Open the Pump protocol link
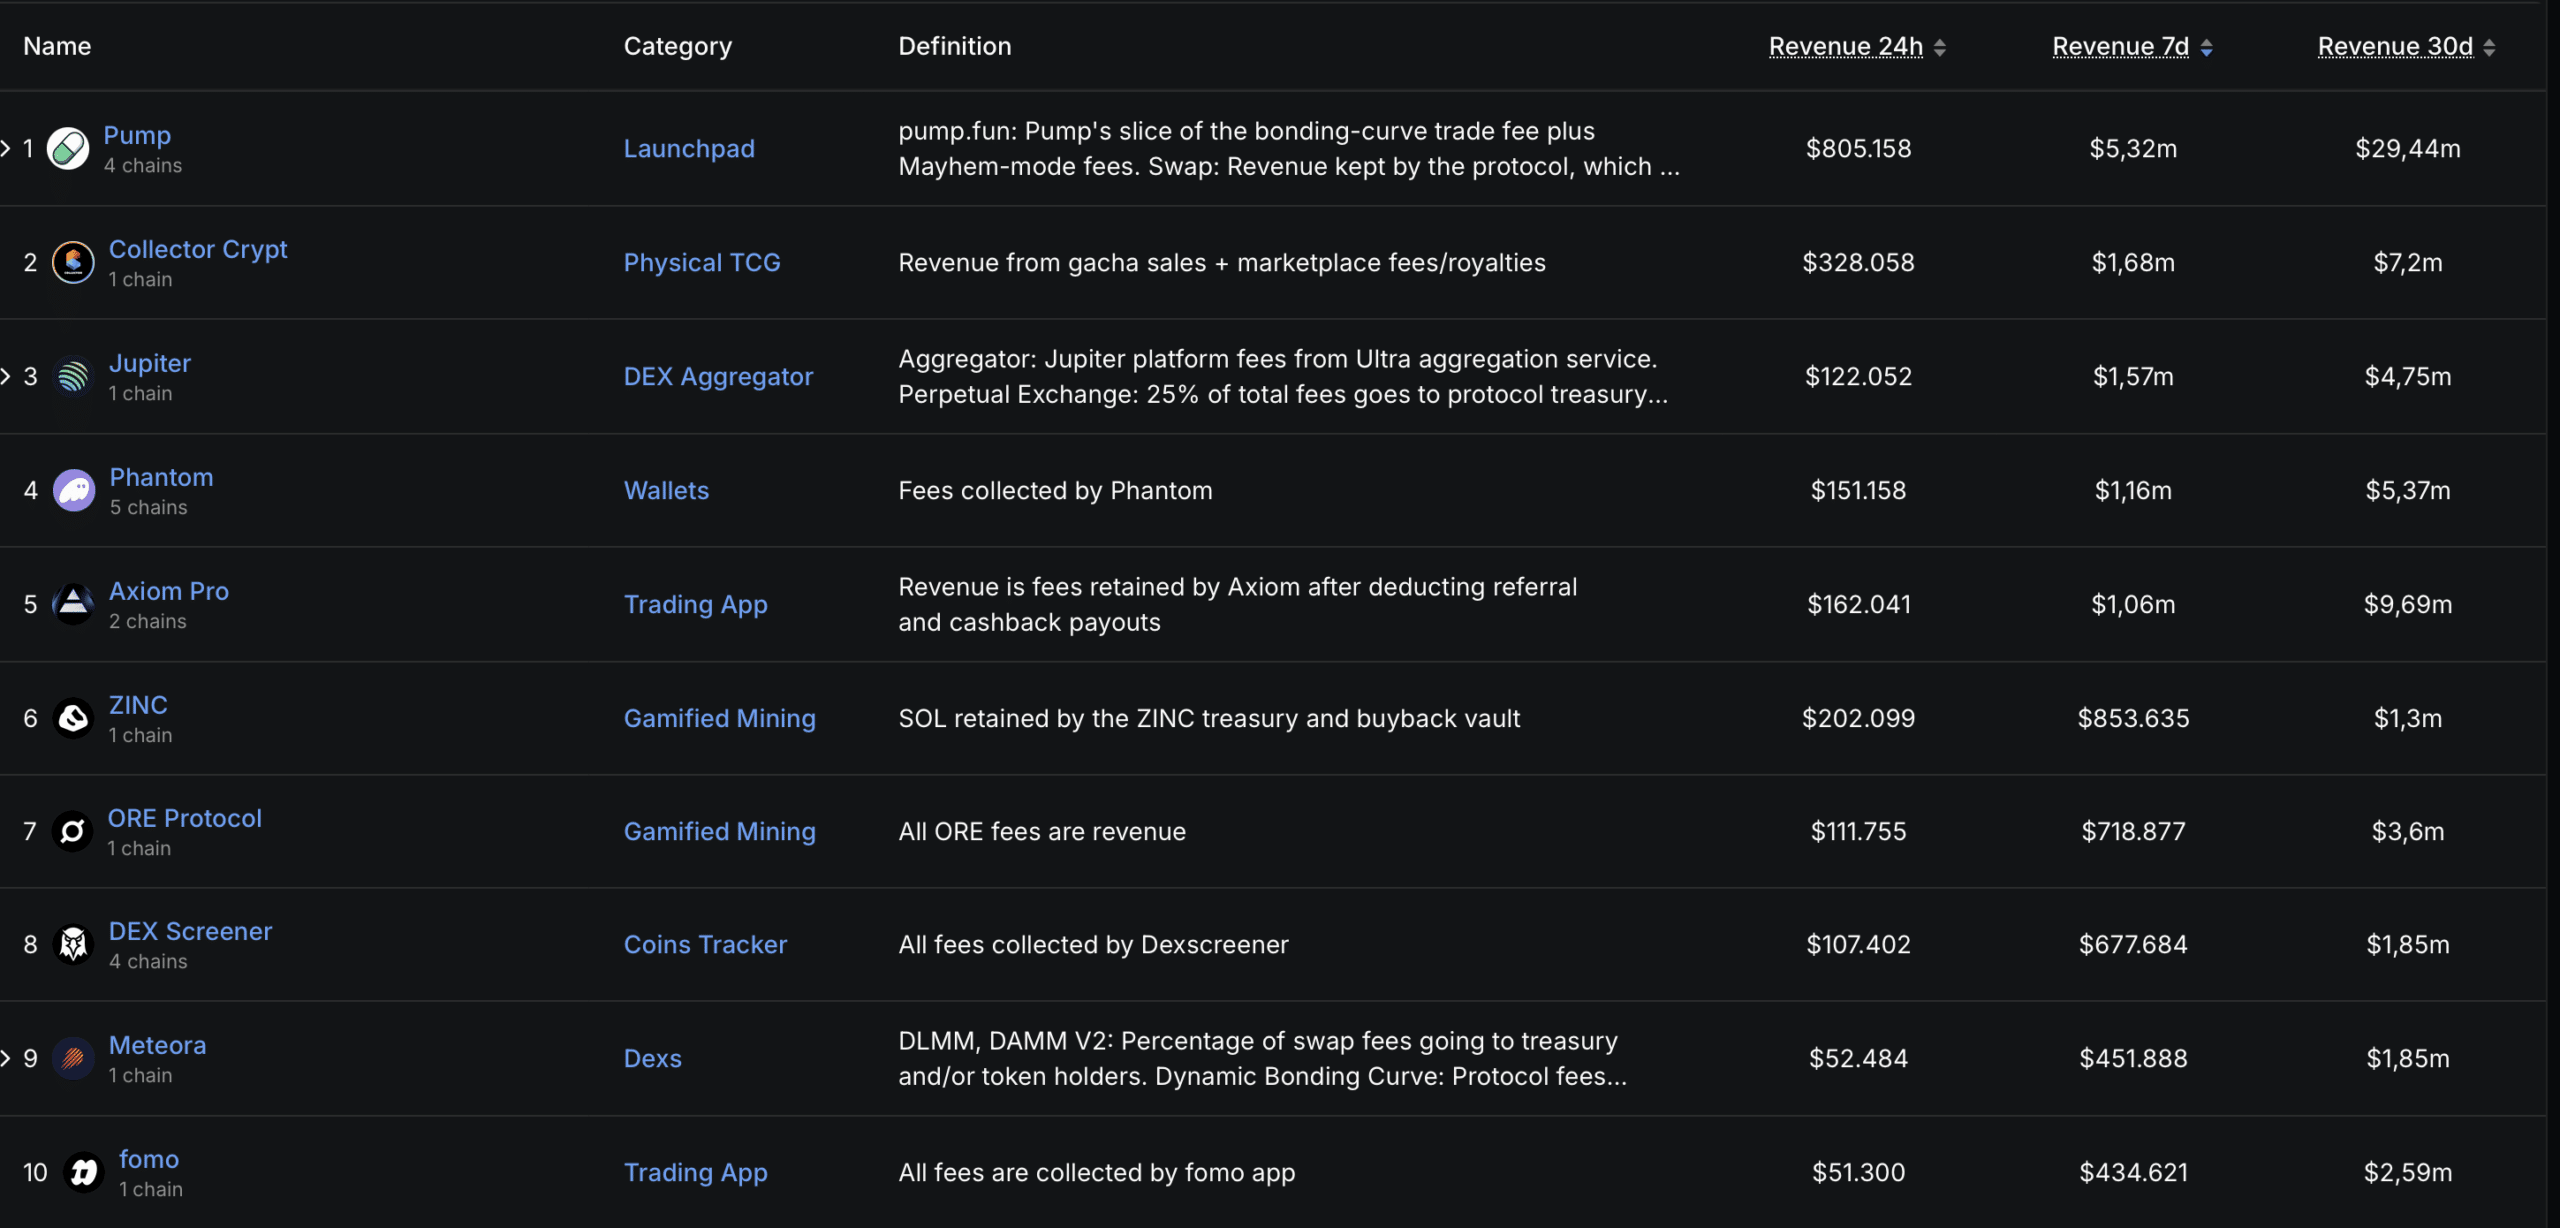This screenshot has height=1228, width=2560. pos(137,135)
